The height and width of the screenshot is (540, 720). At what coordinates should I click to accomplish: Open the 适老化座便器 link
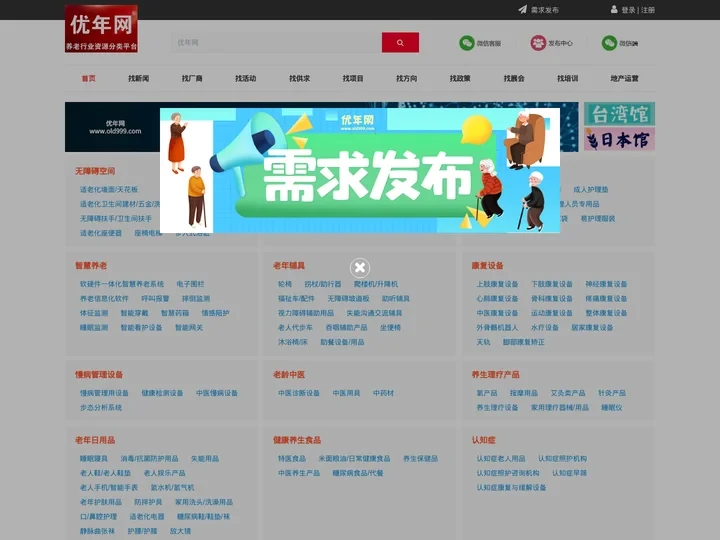coord(101,233)
